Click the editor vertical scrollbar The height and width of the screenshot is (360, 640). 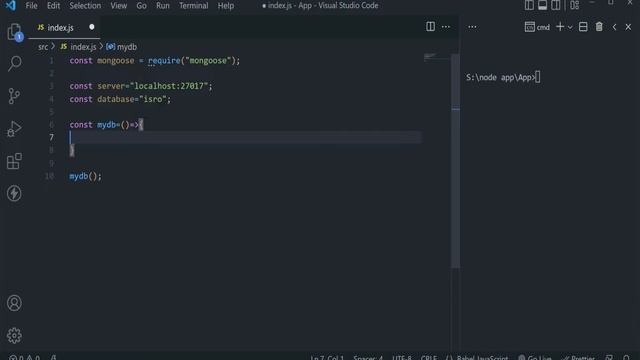[x=456, y=160]
